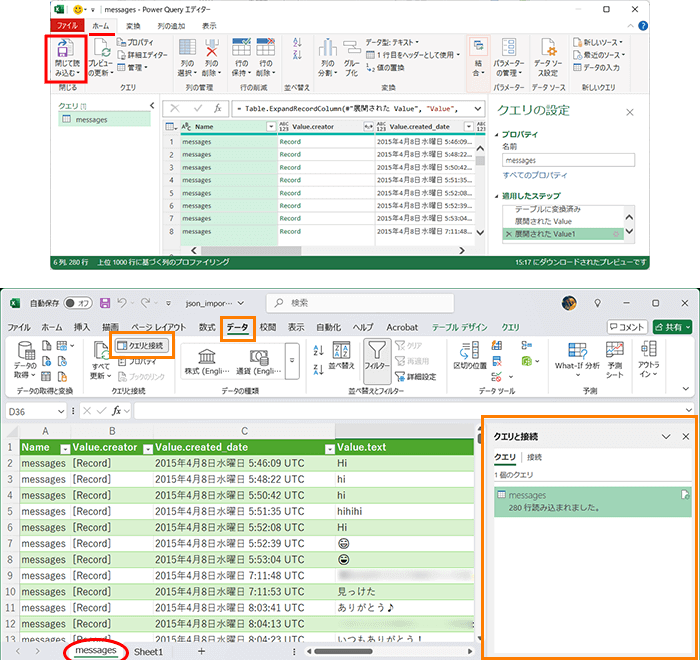Click Excel search box
The height and width of the screenshot is (660, 700).
pos(360,303)
